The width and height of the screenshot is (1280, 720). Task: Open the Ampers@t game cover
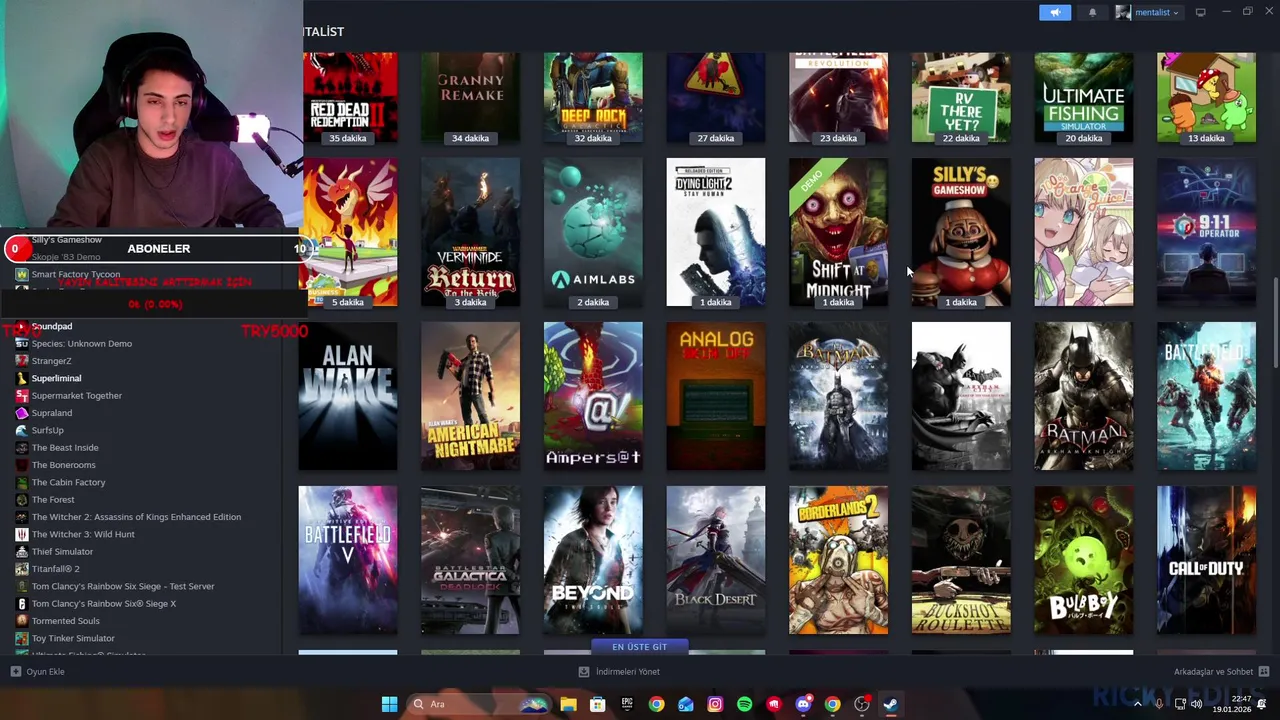point(593,396)
